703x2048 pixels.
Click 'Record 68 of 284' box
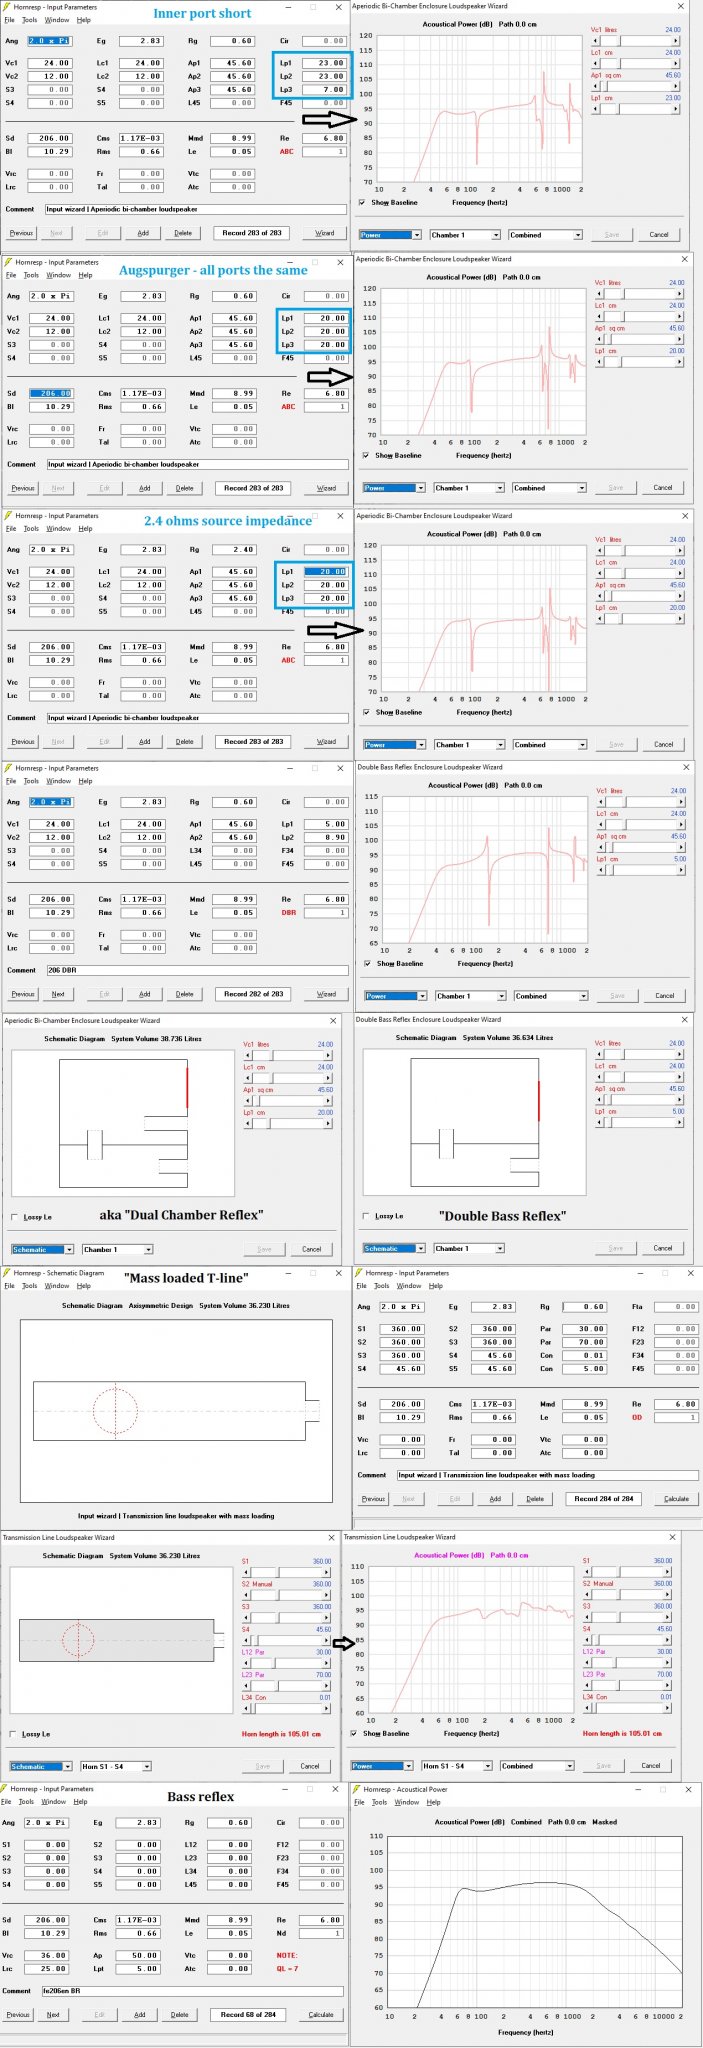(x=248, y=2015)
